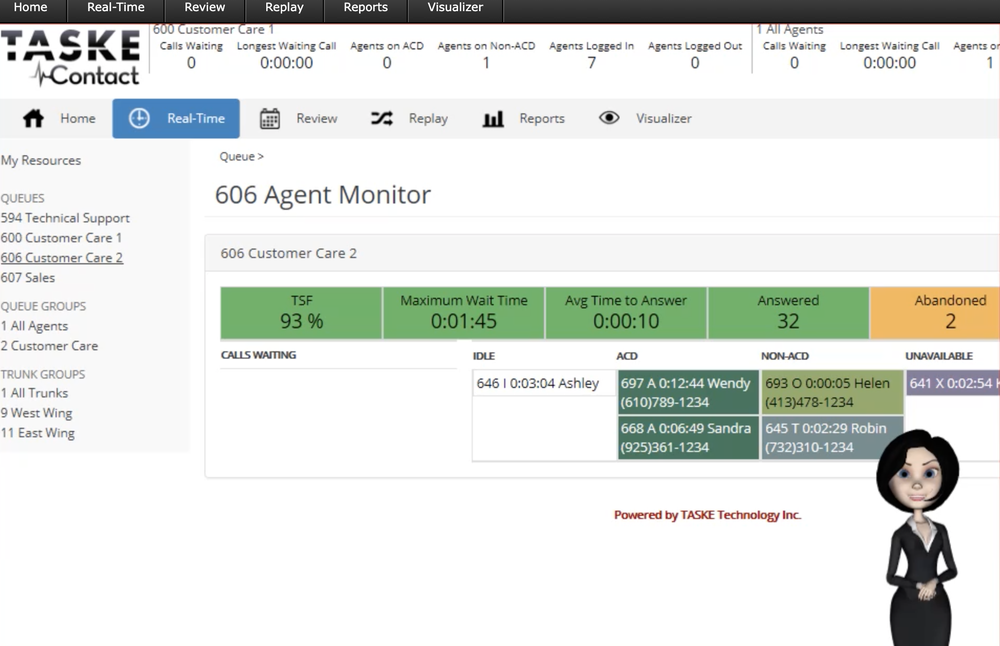
Task: Click the Agents Logged Out value 0
Action: [695, 62]
